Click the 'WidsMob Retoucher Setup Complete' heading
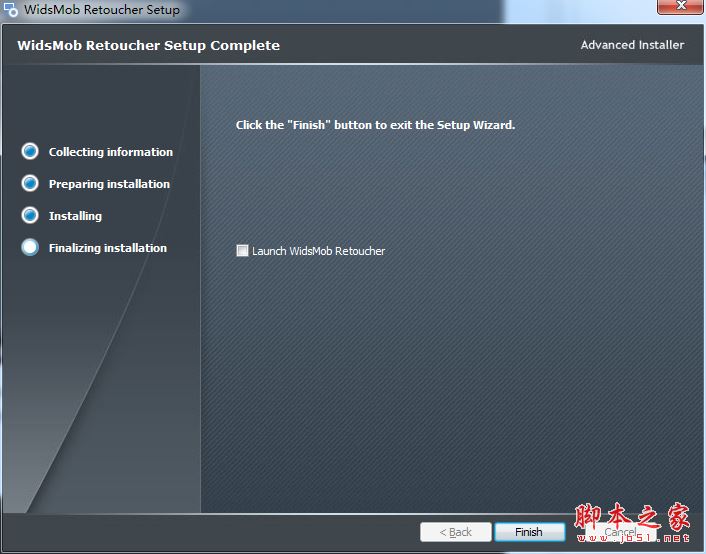Screen dimensions: 706x554 point(149,45)
